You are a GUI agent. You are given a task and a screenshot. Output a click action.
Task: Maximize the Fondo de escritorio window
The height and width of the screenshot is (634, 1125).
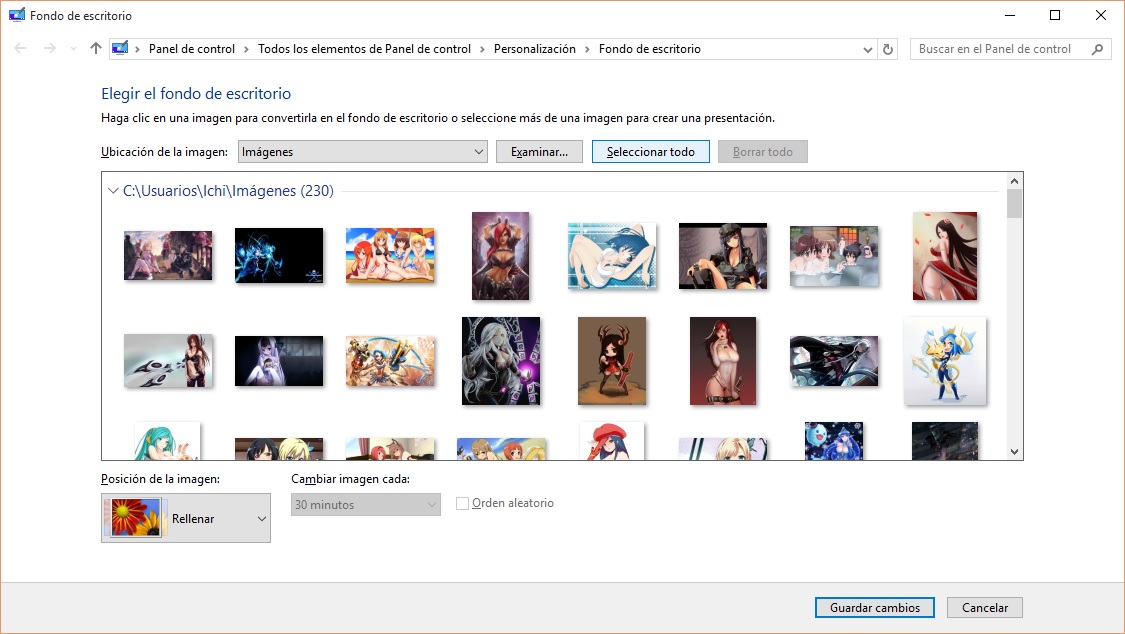(1055, 15)
